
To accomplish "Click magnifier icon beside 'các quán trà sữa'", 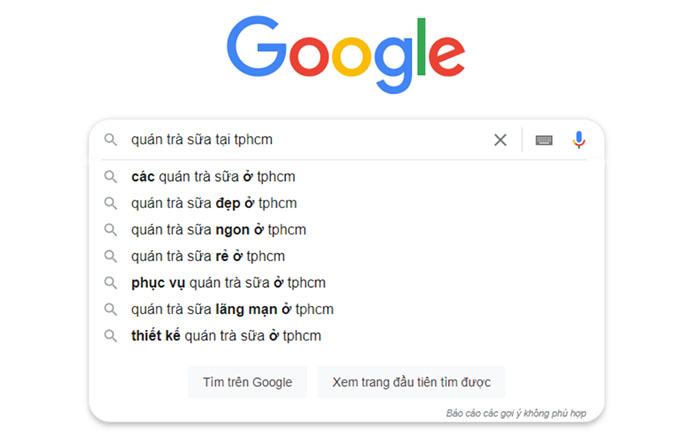I will click(x=111, y=177).
